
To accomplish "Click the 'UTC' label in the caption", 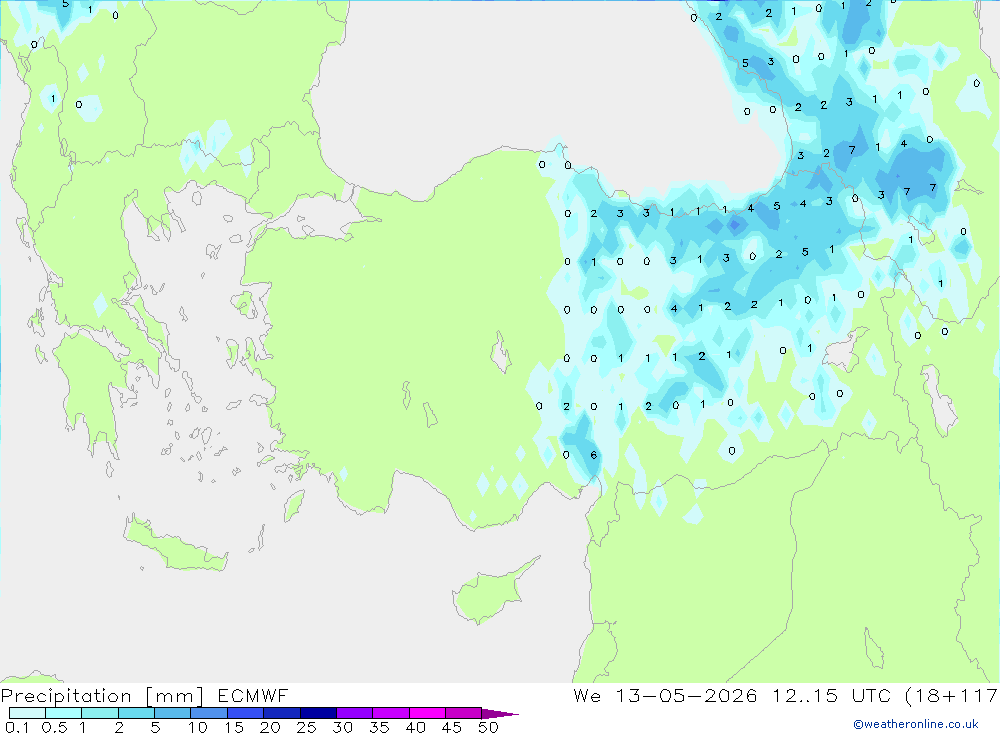I will coord(871,695).
